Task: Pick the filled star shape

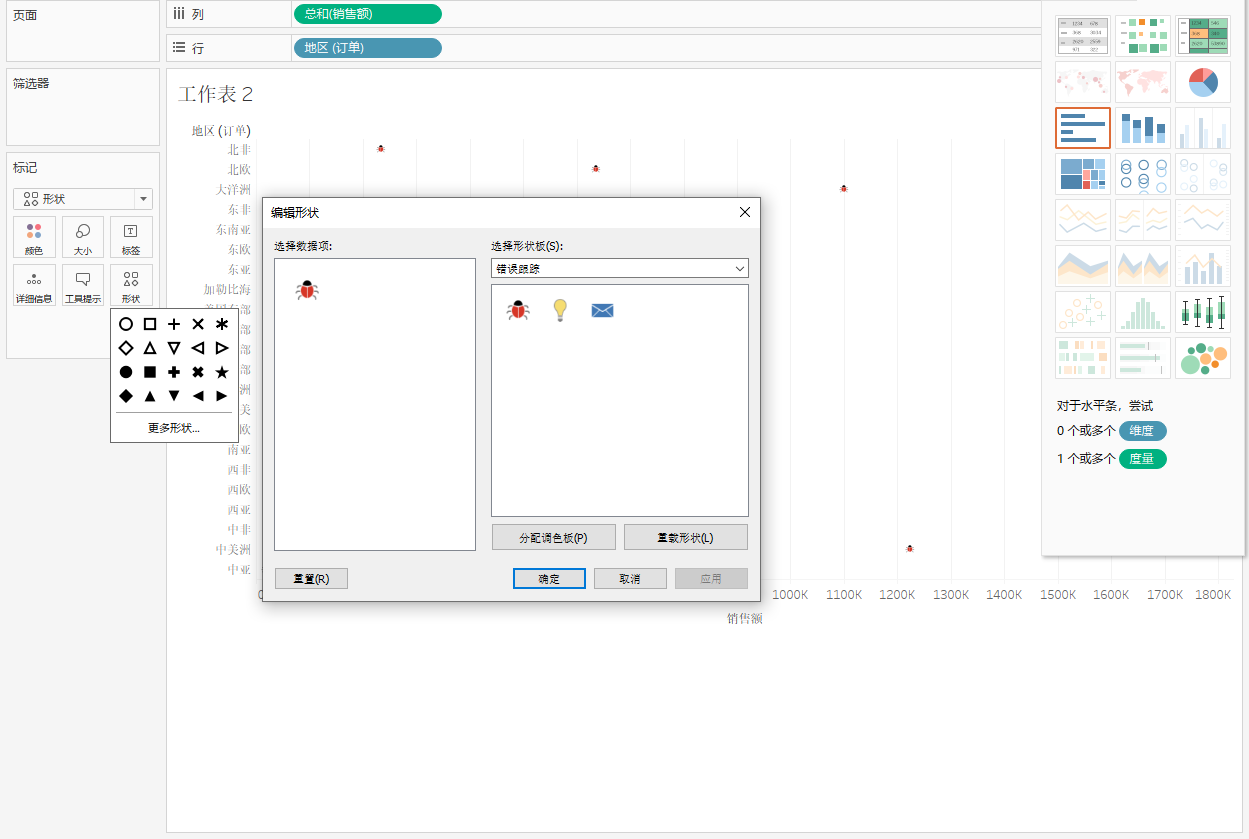Action: point(222,372)
